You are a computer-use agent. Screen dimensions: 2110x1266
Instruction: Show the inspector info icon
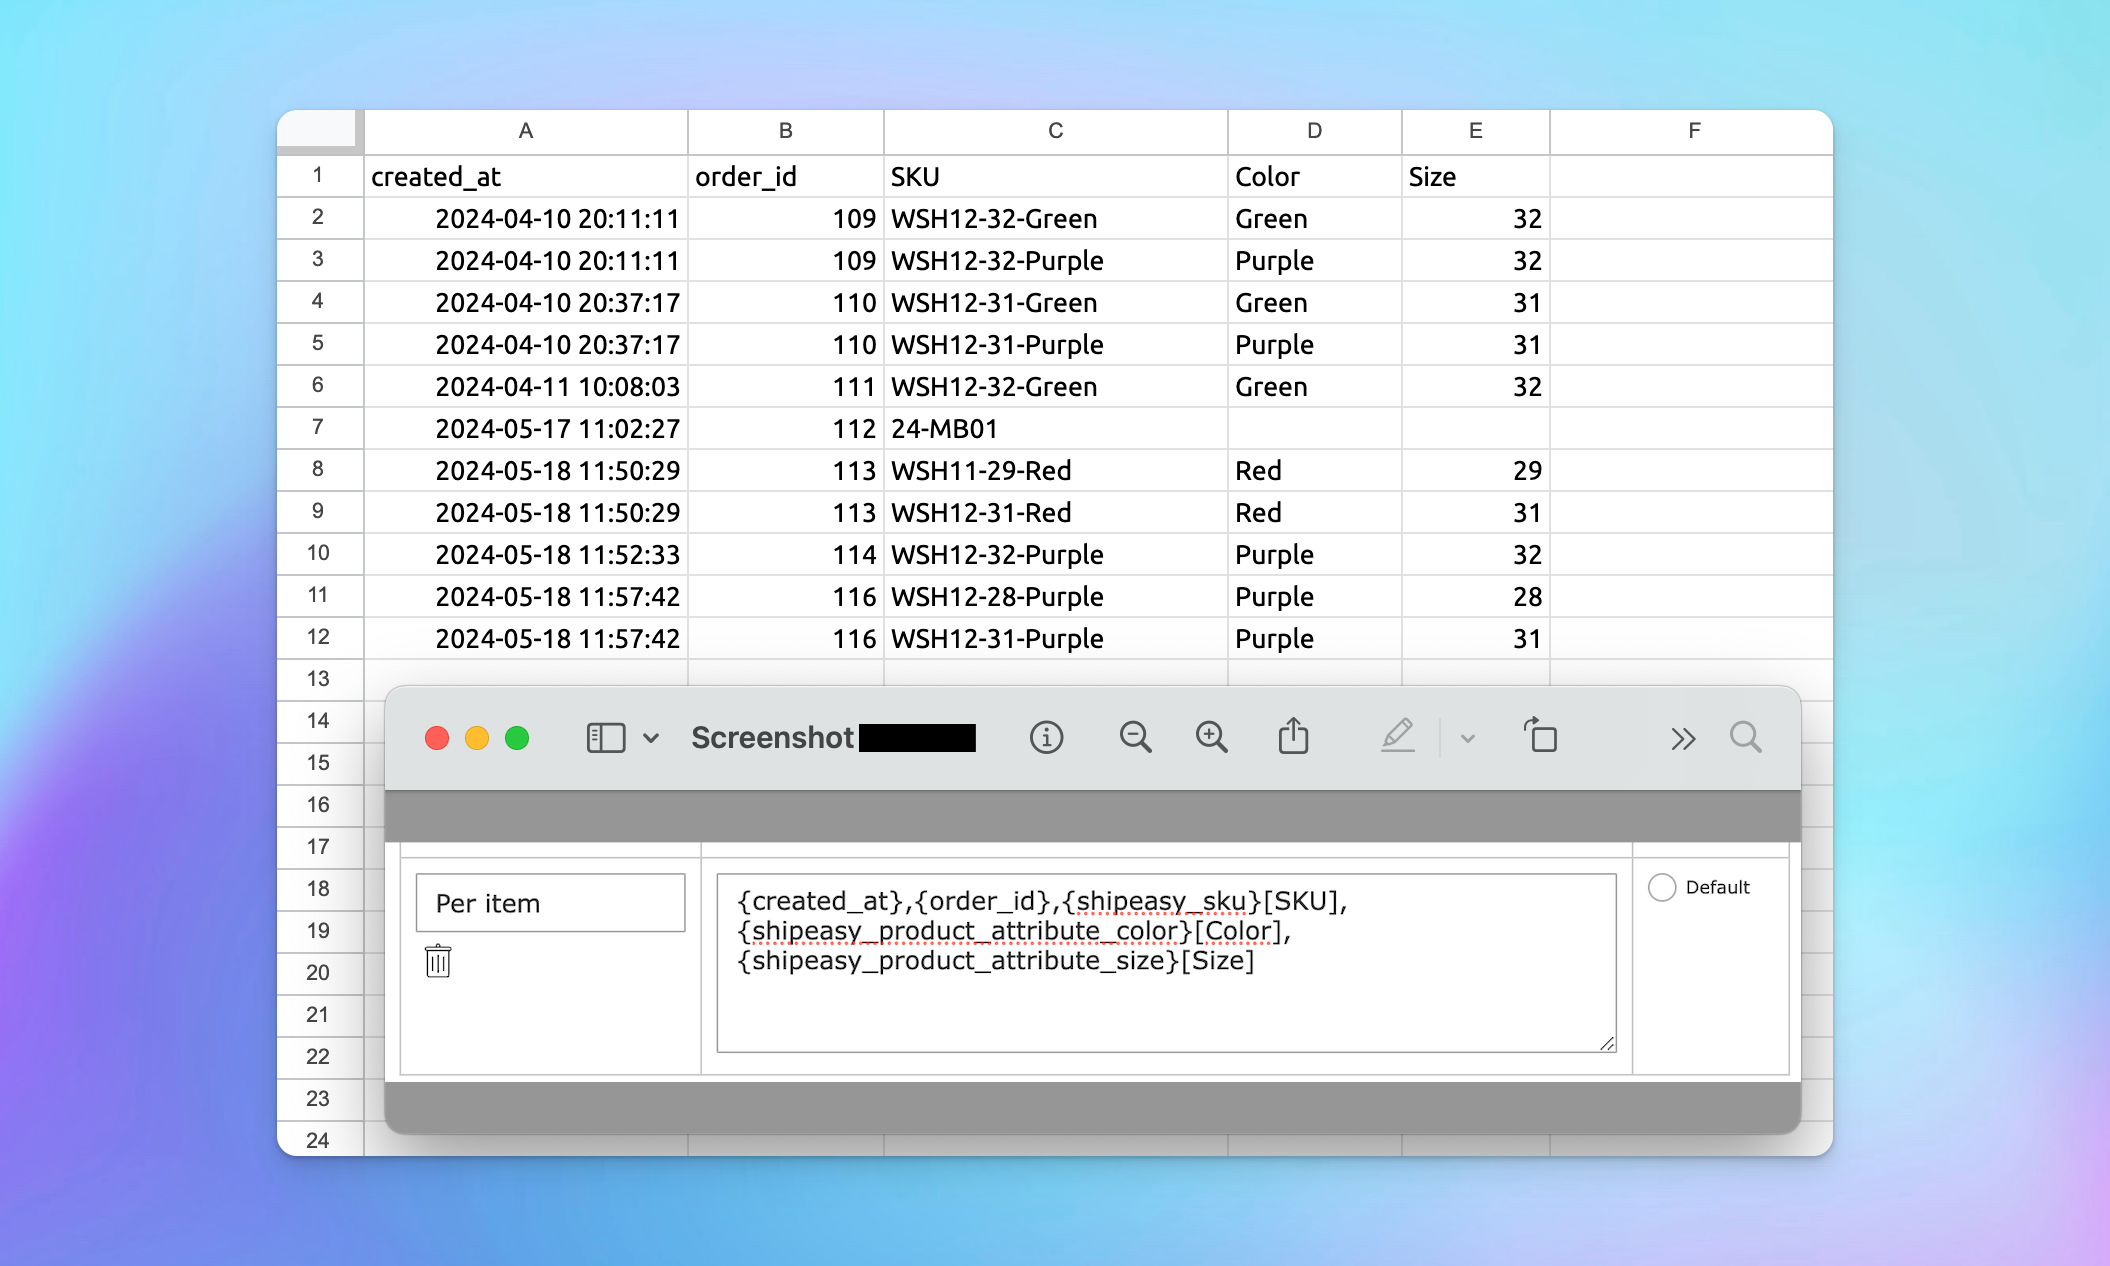click(x=1046, y=738)
